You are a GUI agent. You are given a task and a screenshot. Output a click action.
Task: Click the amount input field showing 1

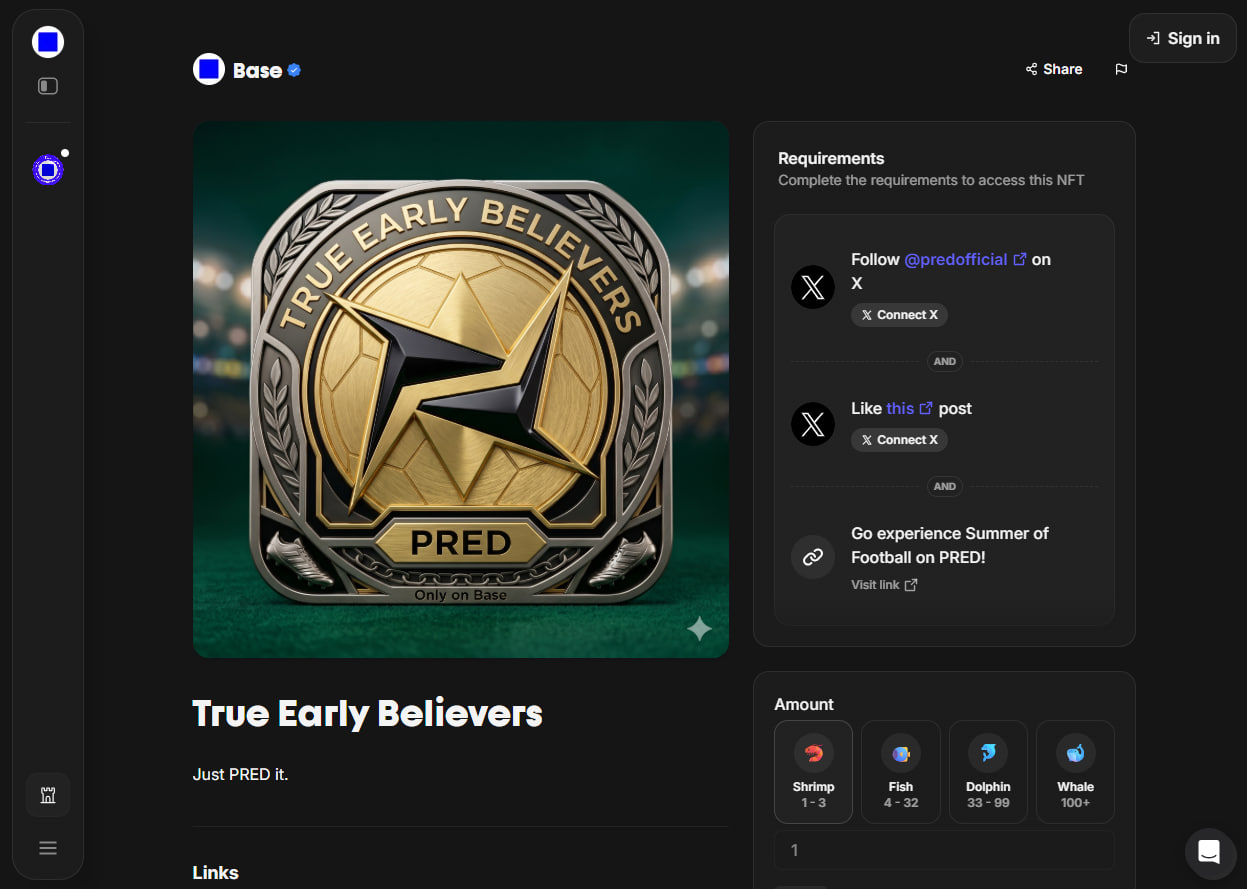click(944, 850)
